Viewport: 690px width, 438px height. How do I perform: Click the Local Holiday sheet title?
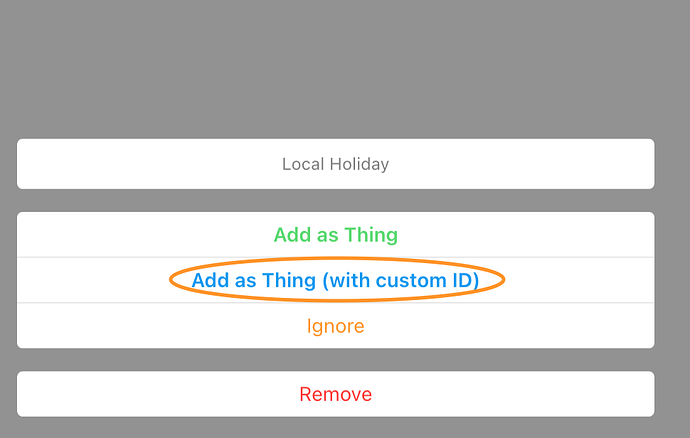click(335, 164)
